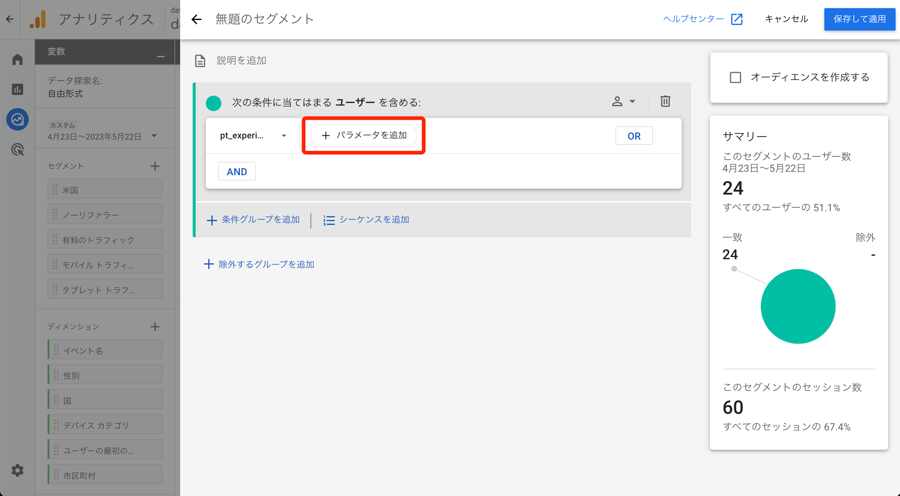This screenshot has height=496, width=900.
Task: Open the user scope dropdown
Action: (623, 101)
